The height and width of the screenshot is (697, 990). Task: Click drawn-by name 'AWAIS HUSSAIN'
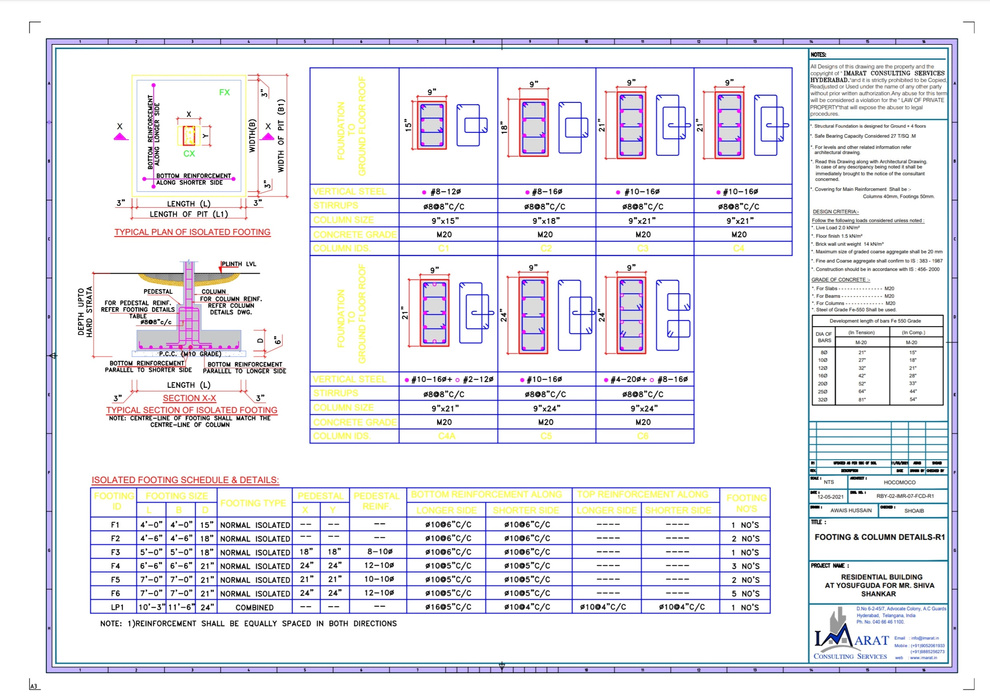pyautogui.click(x=850, y=510)
